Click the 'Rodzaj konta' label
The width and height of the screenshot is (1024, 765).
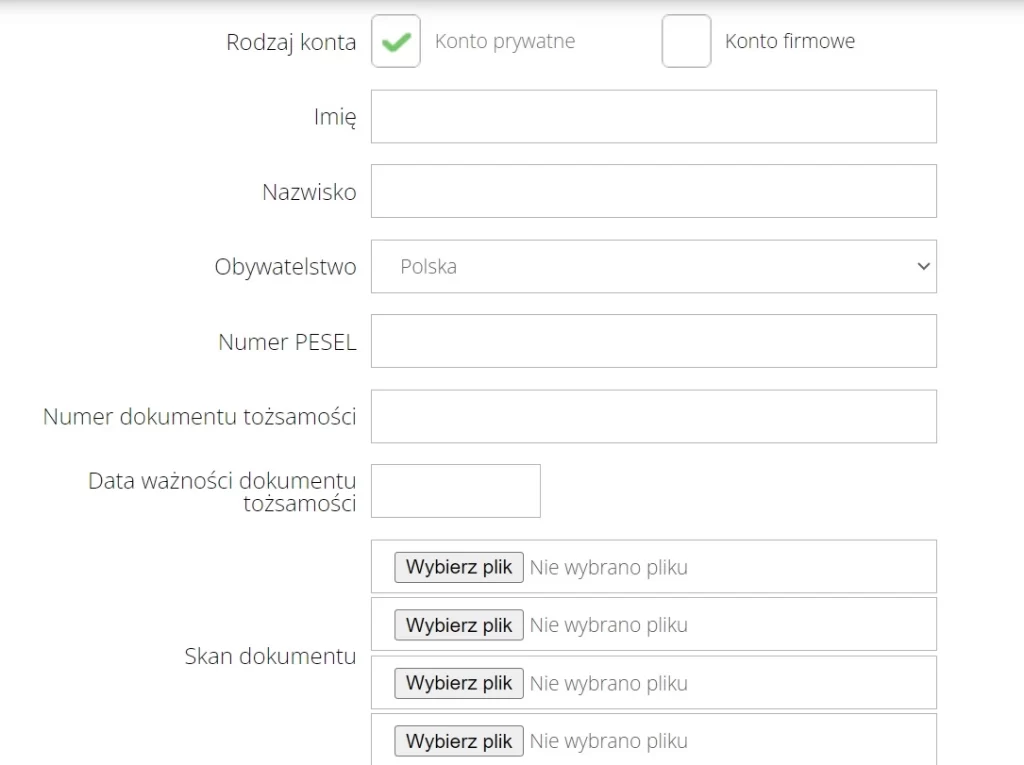tap(291, 42)
